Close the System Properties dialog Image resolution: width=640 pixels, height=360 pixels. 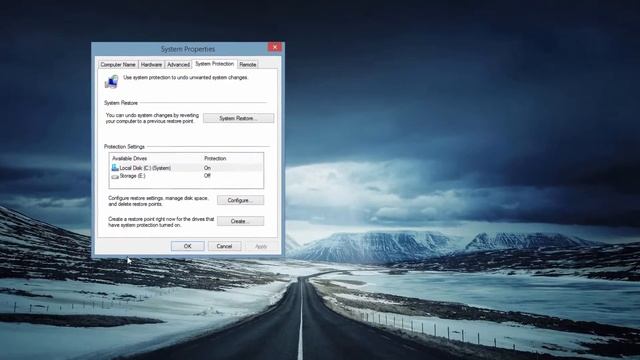click(275, 47)
